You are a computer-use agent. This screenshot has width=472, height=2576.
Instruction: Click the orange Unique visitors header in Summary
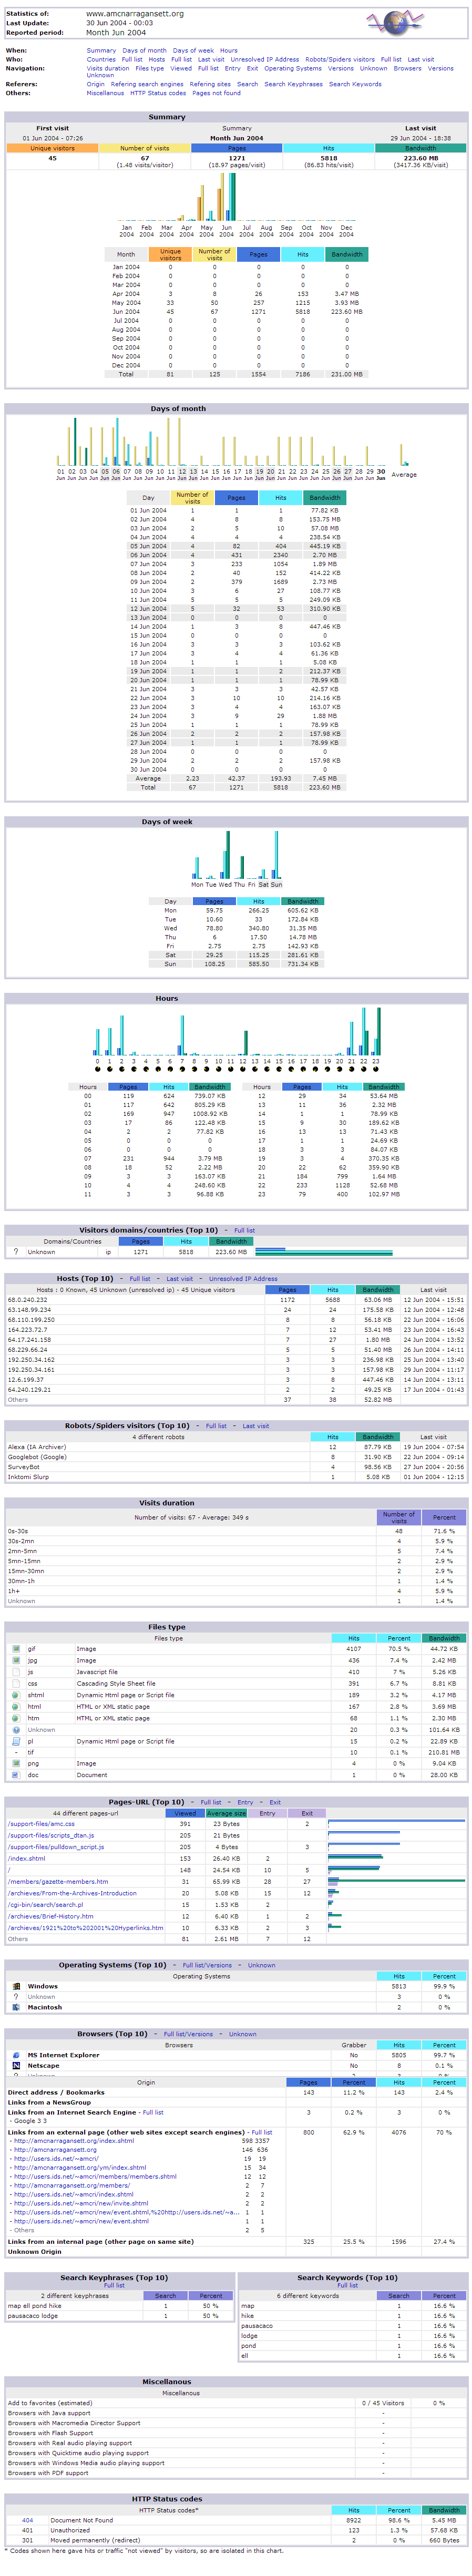coord(52,148)
